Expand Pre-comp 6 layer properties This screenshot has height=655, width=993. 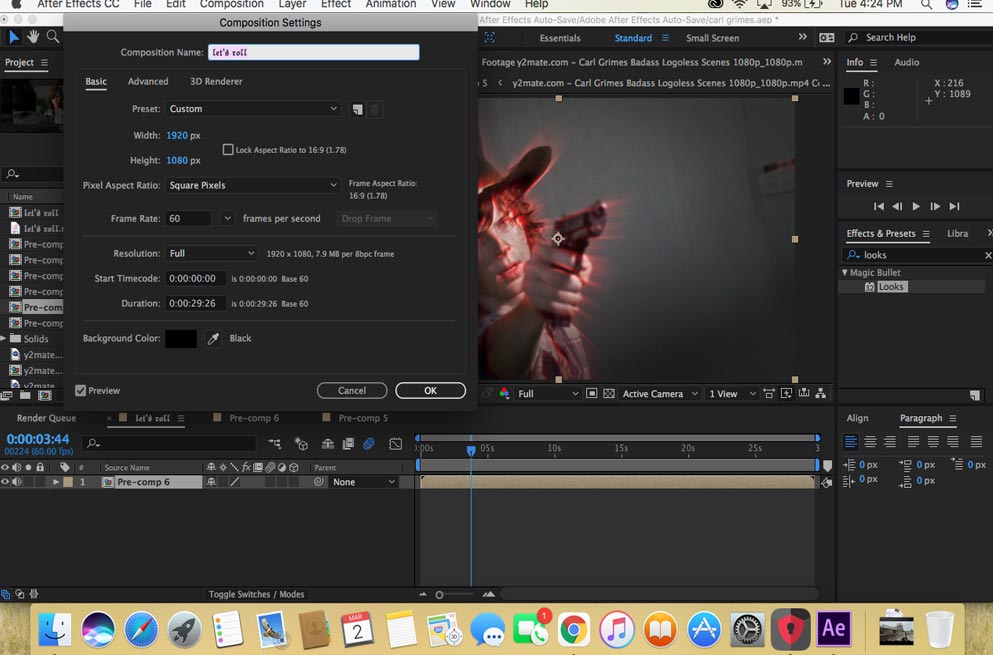(x=56, y=482)
